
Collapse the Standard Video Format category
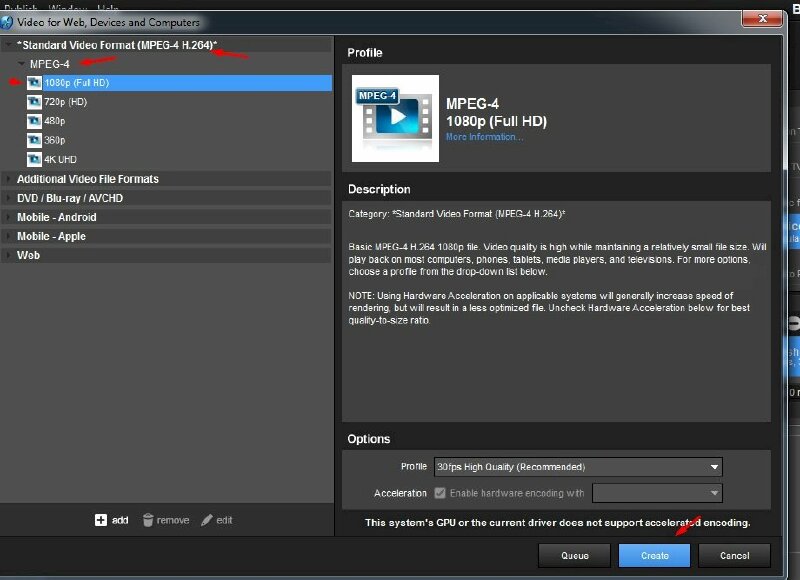(x=9, y=46)
